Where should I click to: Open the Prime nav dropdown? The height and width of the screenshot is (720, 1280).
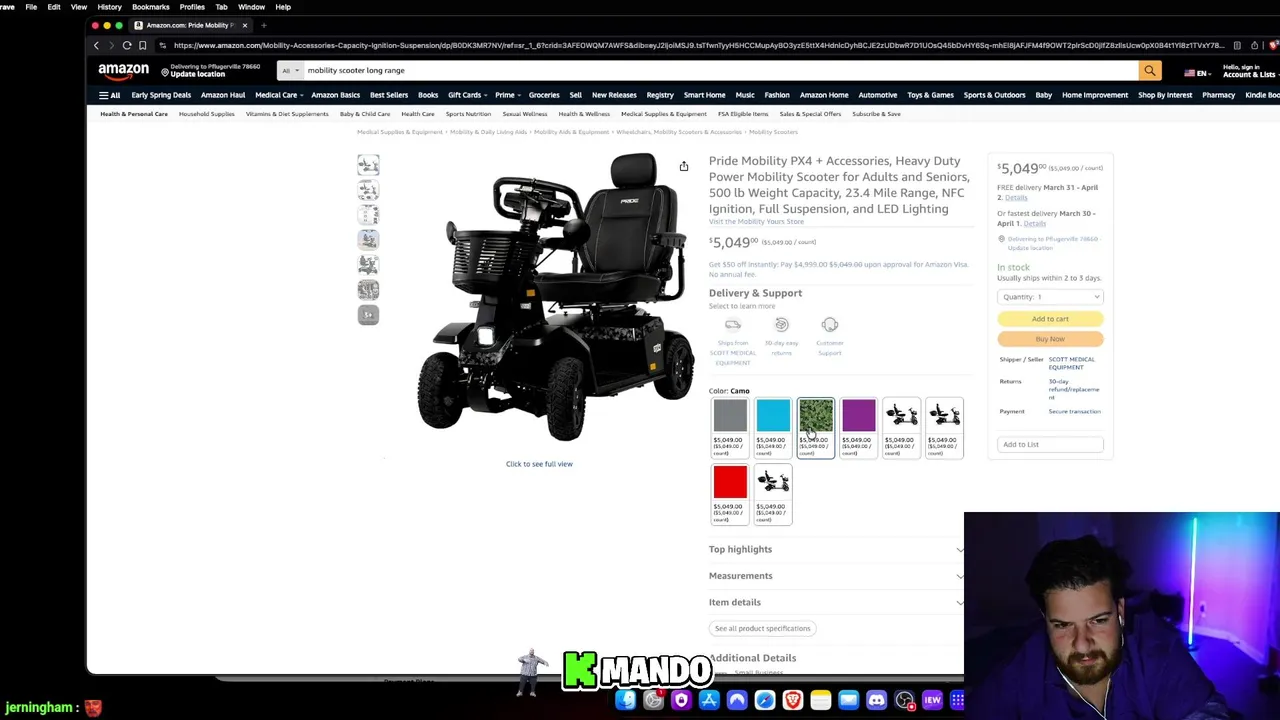point(506,95)
